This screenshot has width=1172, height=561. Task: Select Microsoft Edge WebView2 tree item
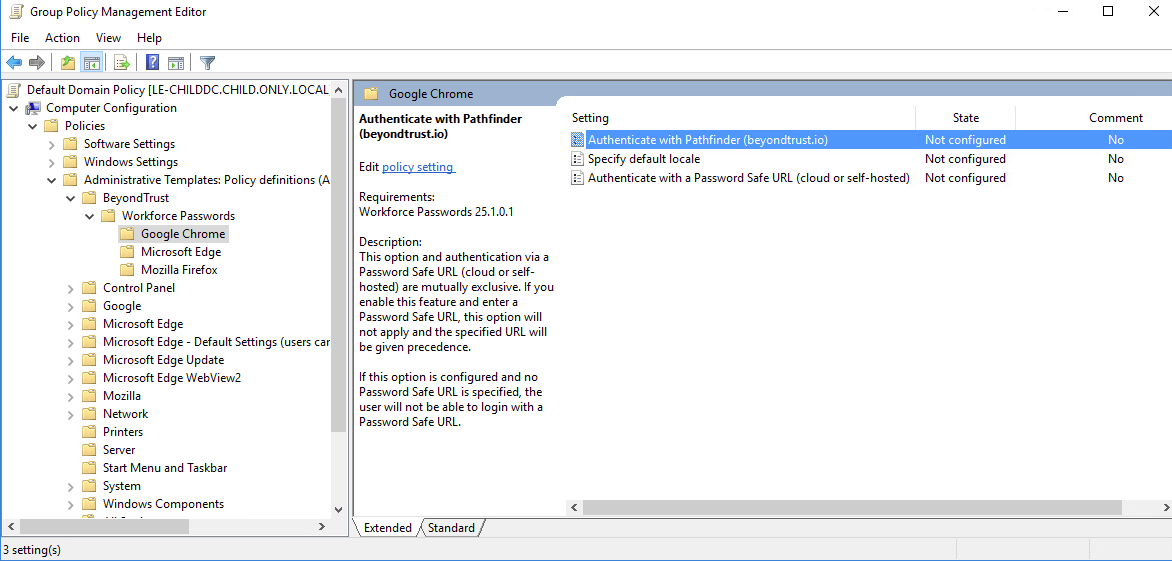pos(172,378)
